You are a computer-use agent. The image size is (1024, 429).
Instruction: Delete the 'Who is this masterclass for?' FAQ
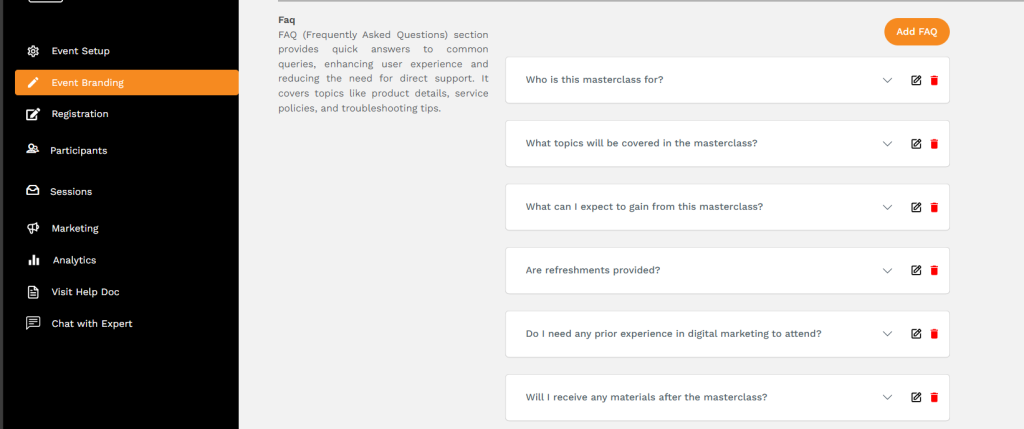(934, 80)
